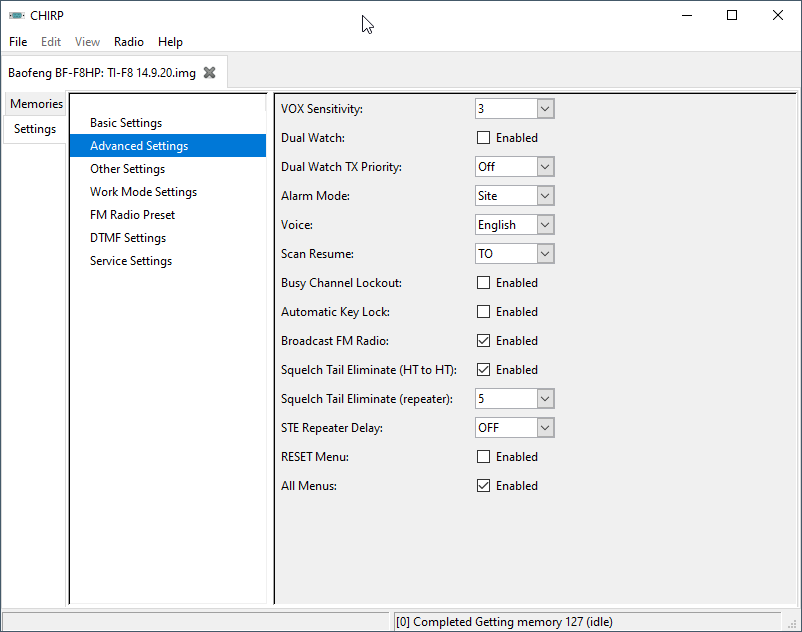The width and height of the screenshot is (802, 632).
Task: Open the View menu
Action: tap(87, 42)
